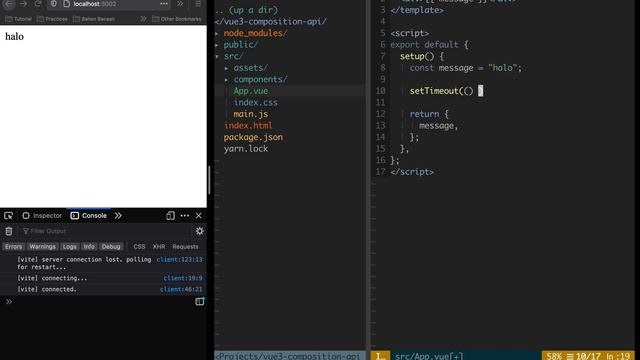Switch to the Console tab
This screenshot has width=640, height=360.
[89, 216]
